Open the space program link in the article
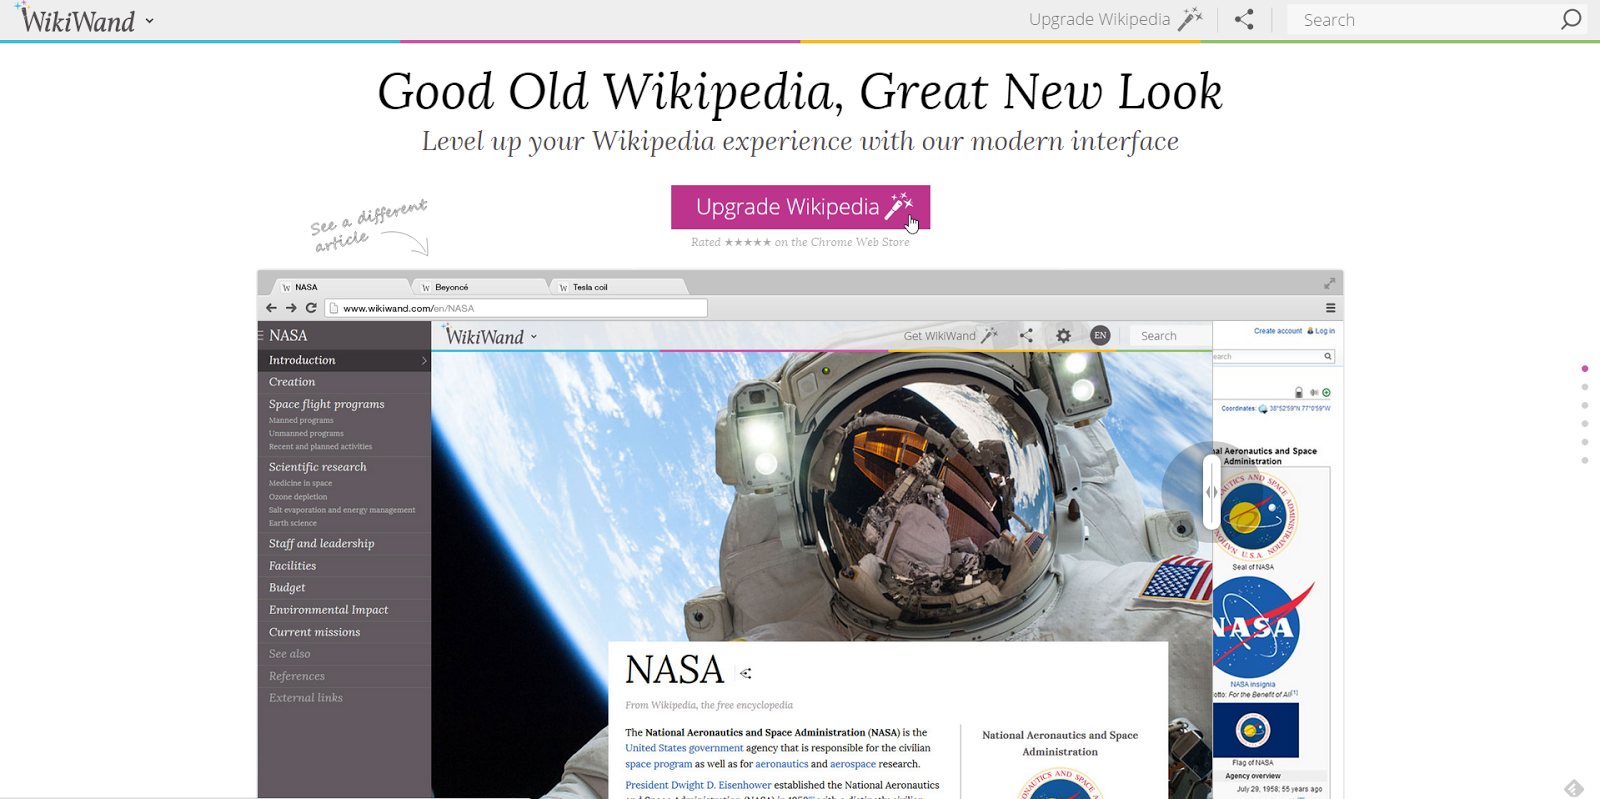 coord(658,764)
